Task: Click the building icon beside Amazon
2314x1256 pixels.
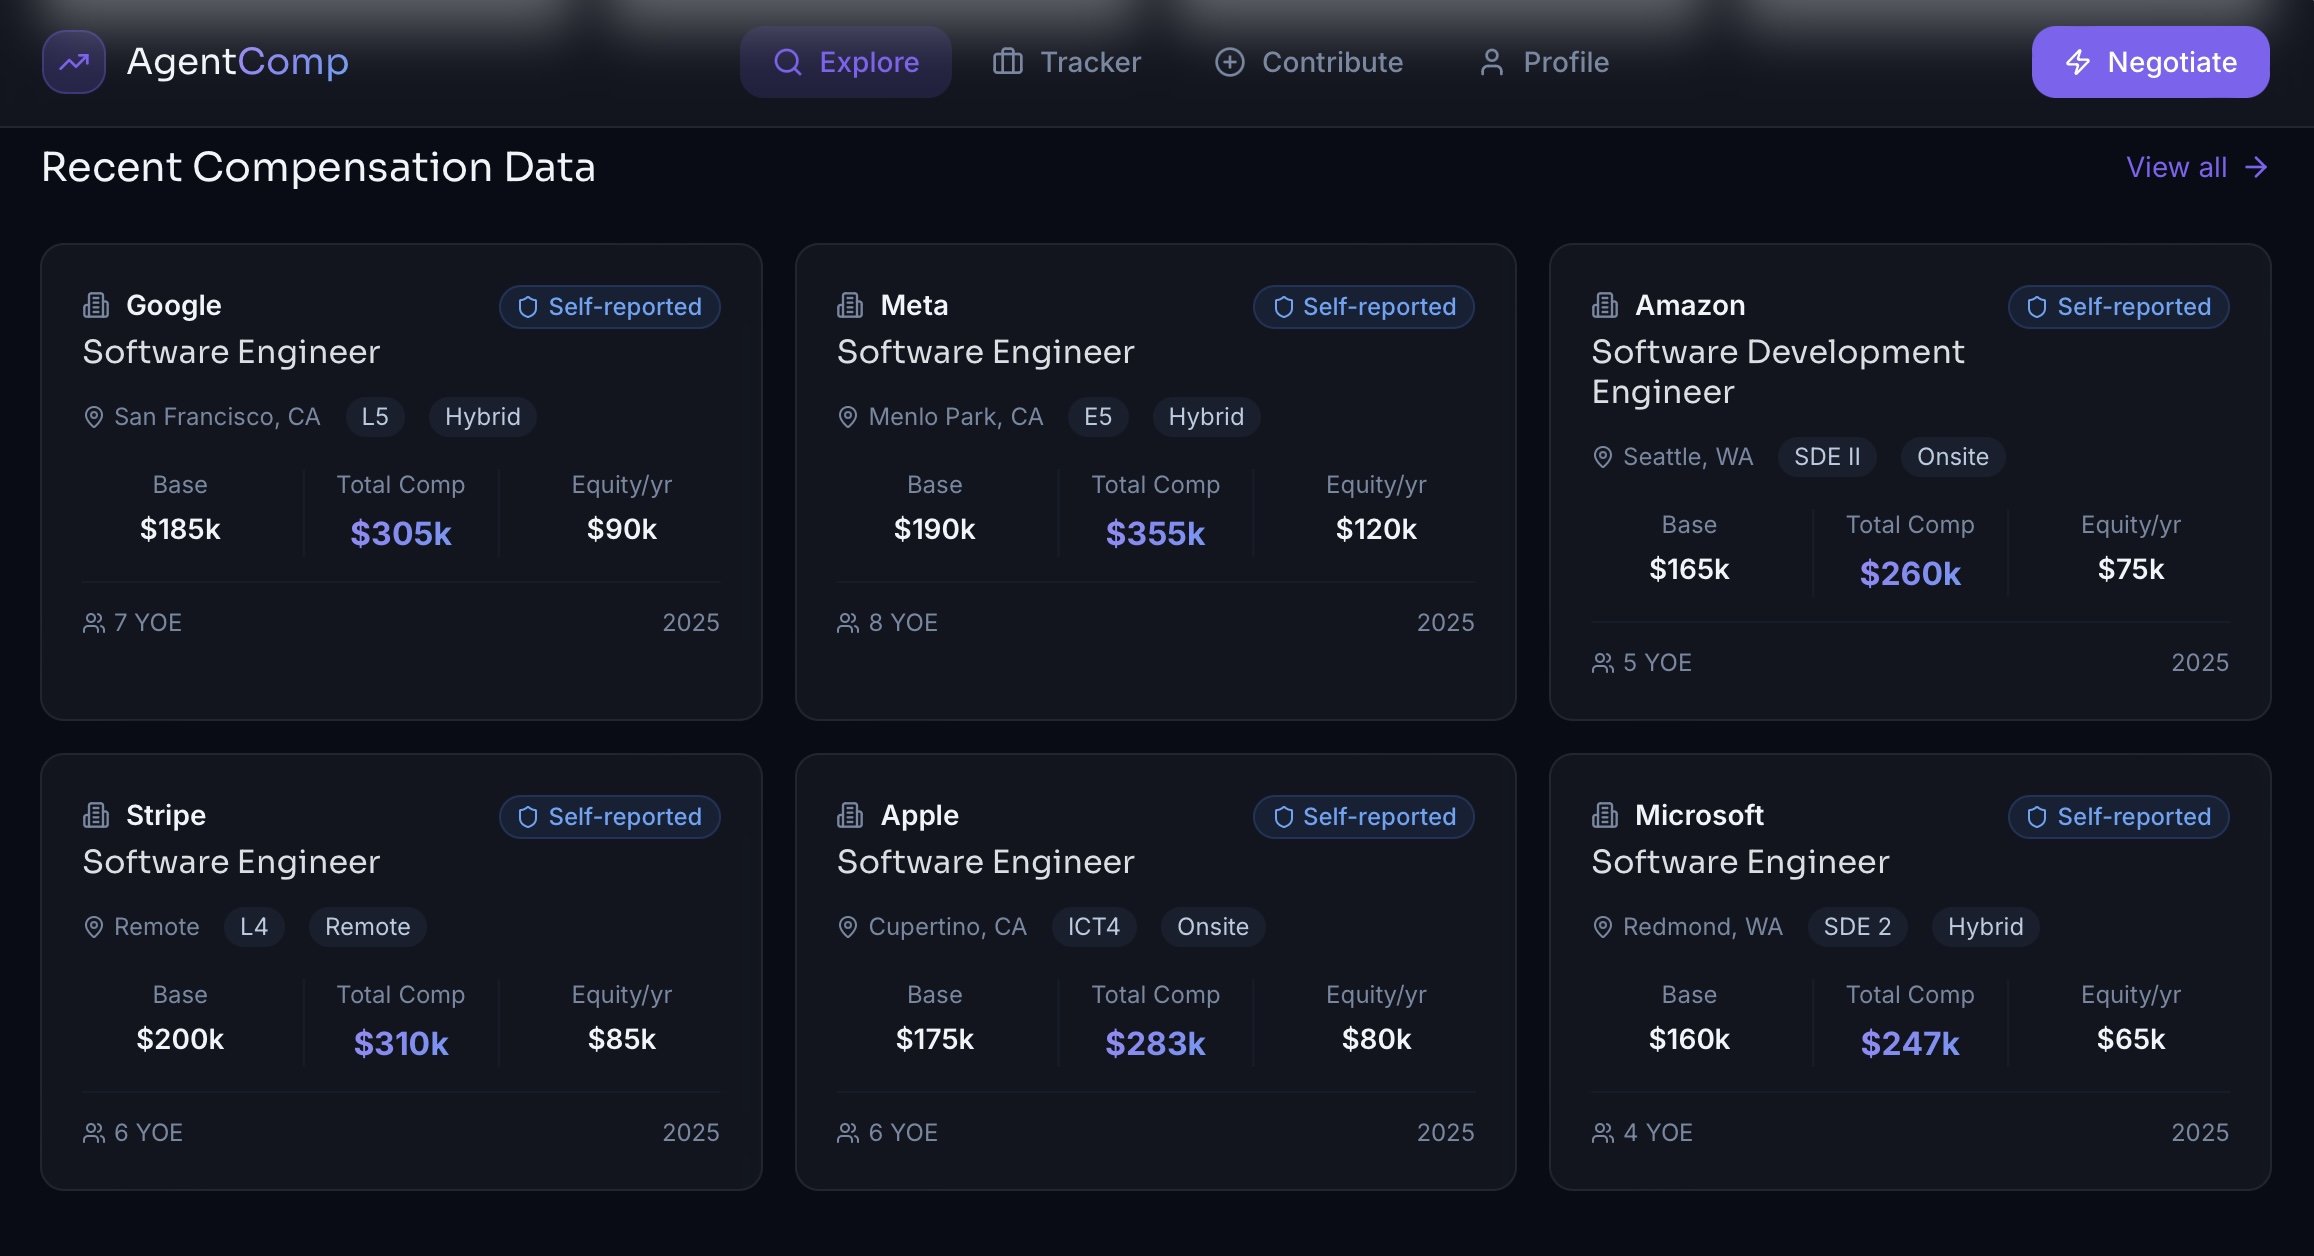Action: (1605, 305)
